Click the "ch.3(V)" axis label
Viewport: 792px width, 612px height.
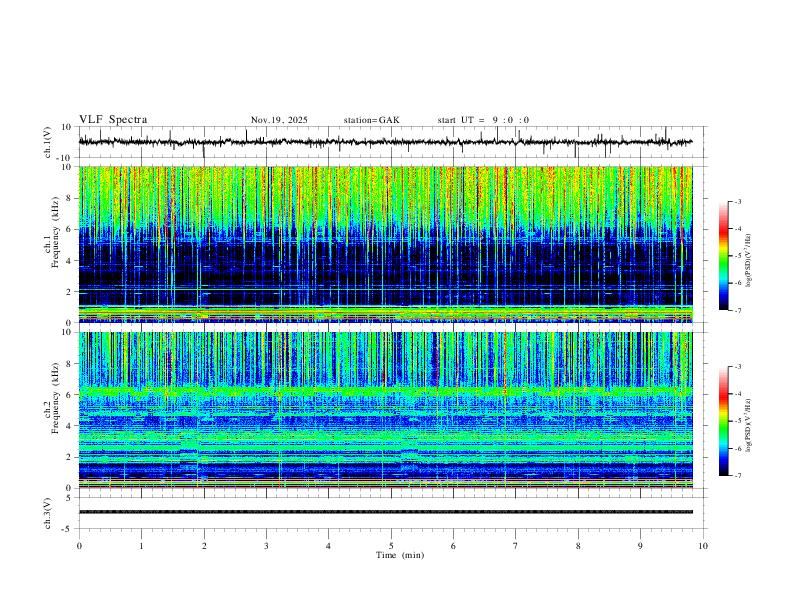[x=48, y=513]
